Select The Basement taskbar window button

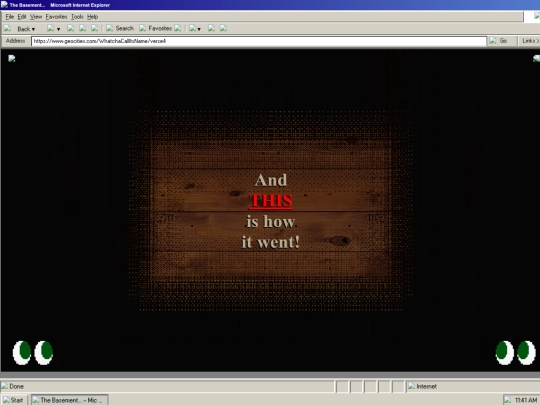tap(70, 400)
